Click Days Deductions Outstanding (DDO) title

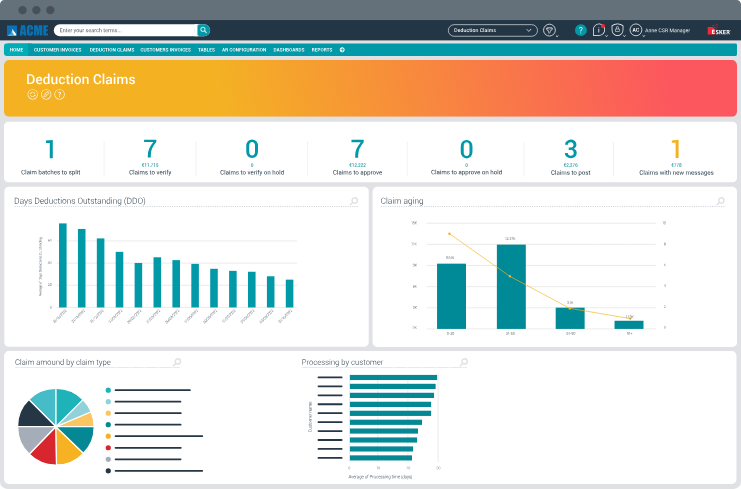click(x=80, y=201)
